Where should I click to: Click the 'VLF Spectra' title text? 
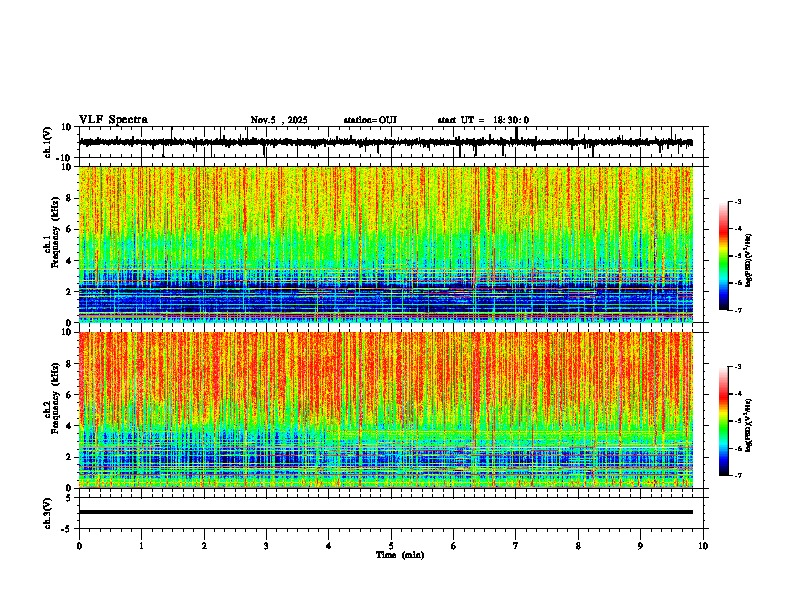[x=113, y=120]
